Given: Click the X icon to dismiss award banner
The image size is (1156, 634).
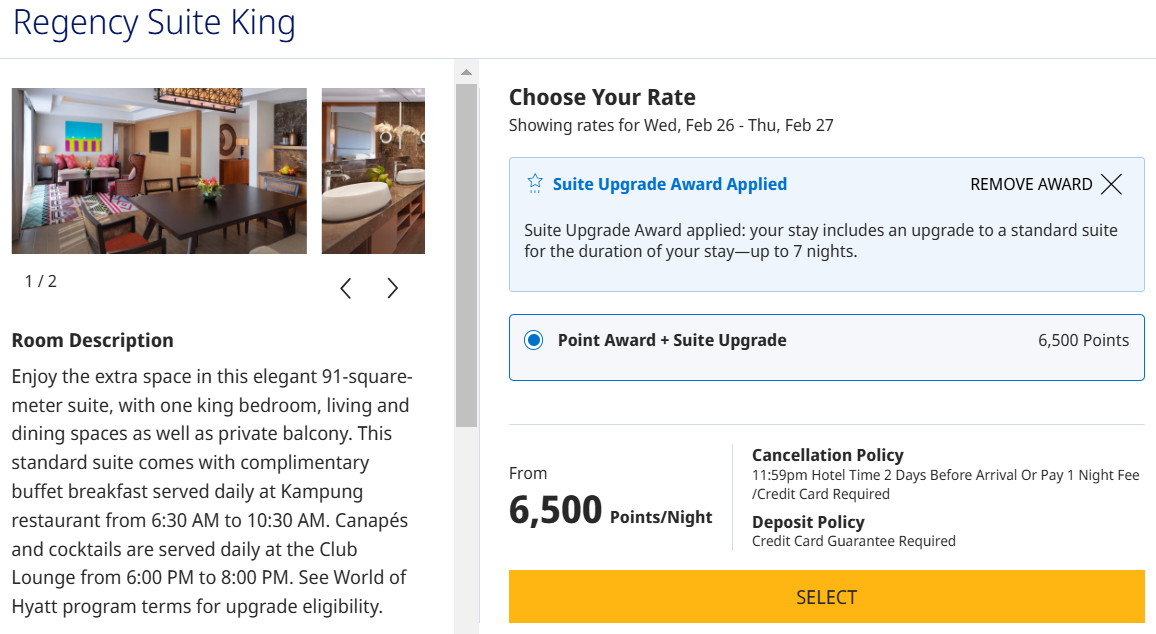Looking at the screenshot, I should (1111, 184).
